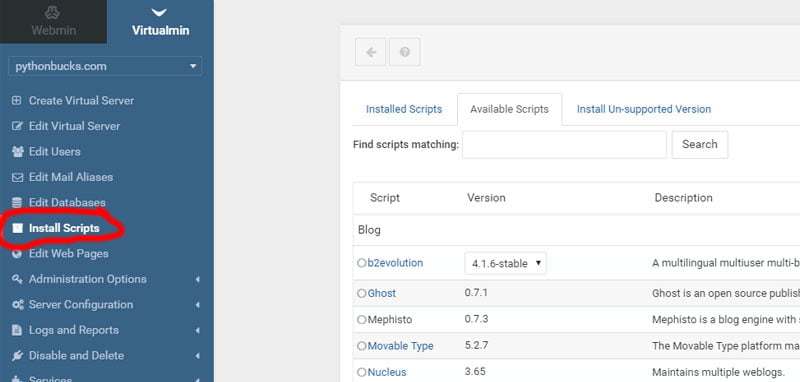Image resolution: width=800 pixels, height=382 pixels.
Task: Click the Find scripts matching input field
Action: tap(564, 145)
